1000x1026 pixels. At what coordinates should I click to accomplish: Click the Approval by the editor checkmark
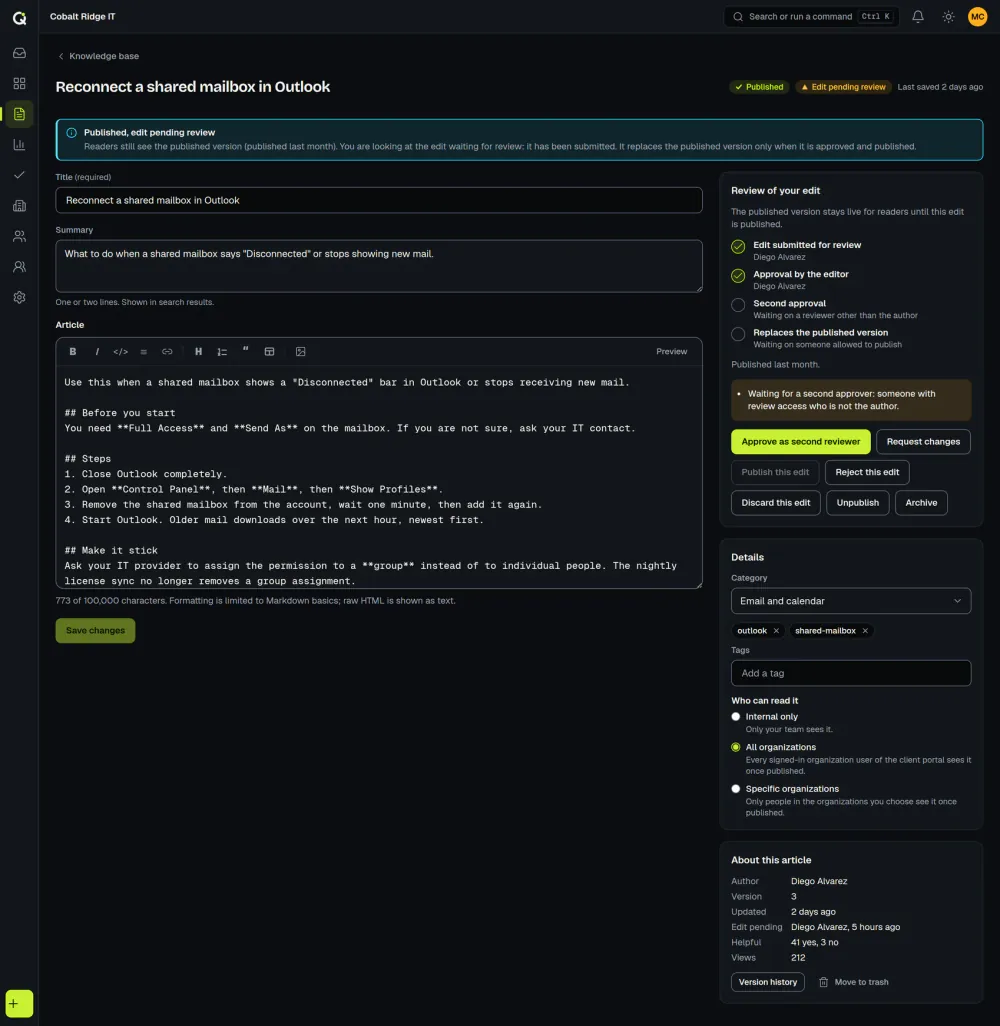coord(738,276)
